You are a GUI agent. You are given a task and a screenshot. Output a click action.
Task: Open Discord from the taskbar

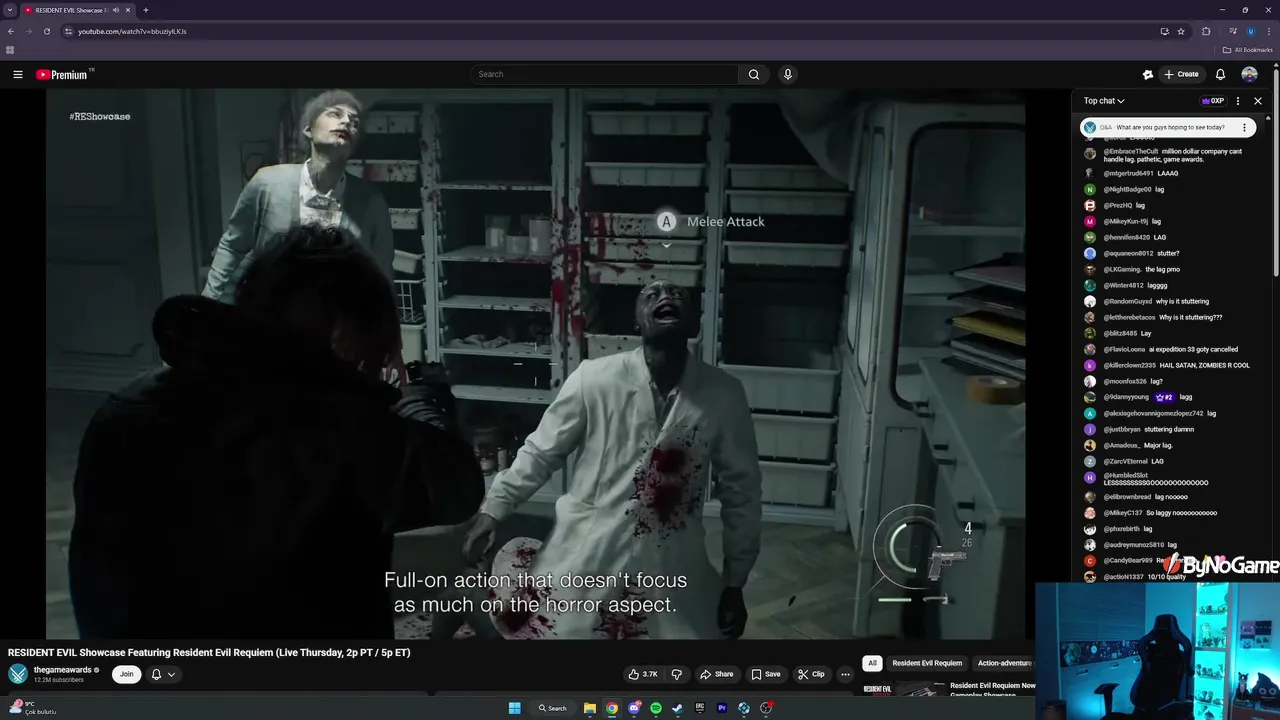point(634,708)
